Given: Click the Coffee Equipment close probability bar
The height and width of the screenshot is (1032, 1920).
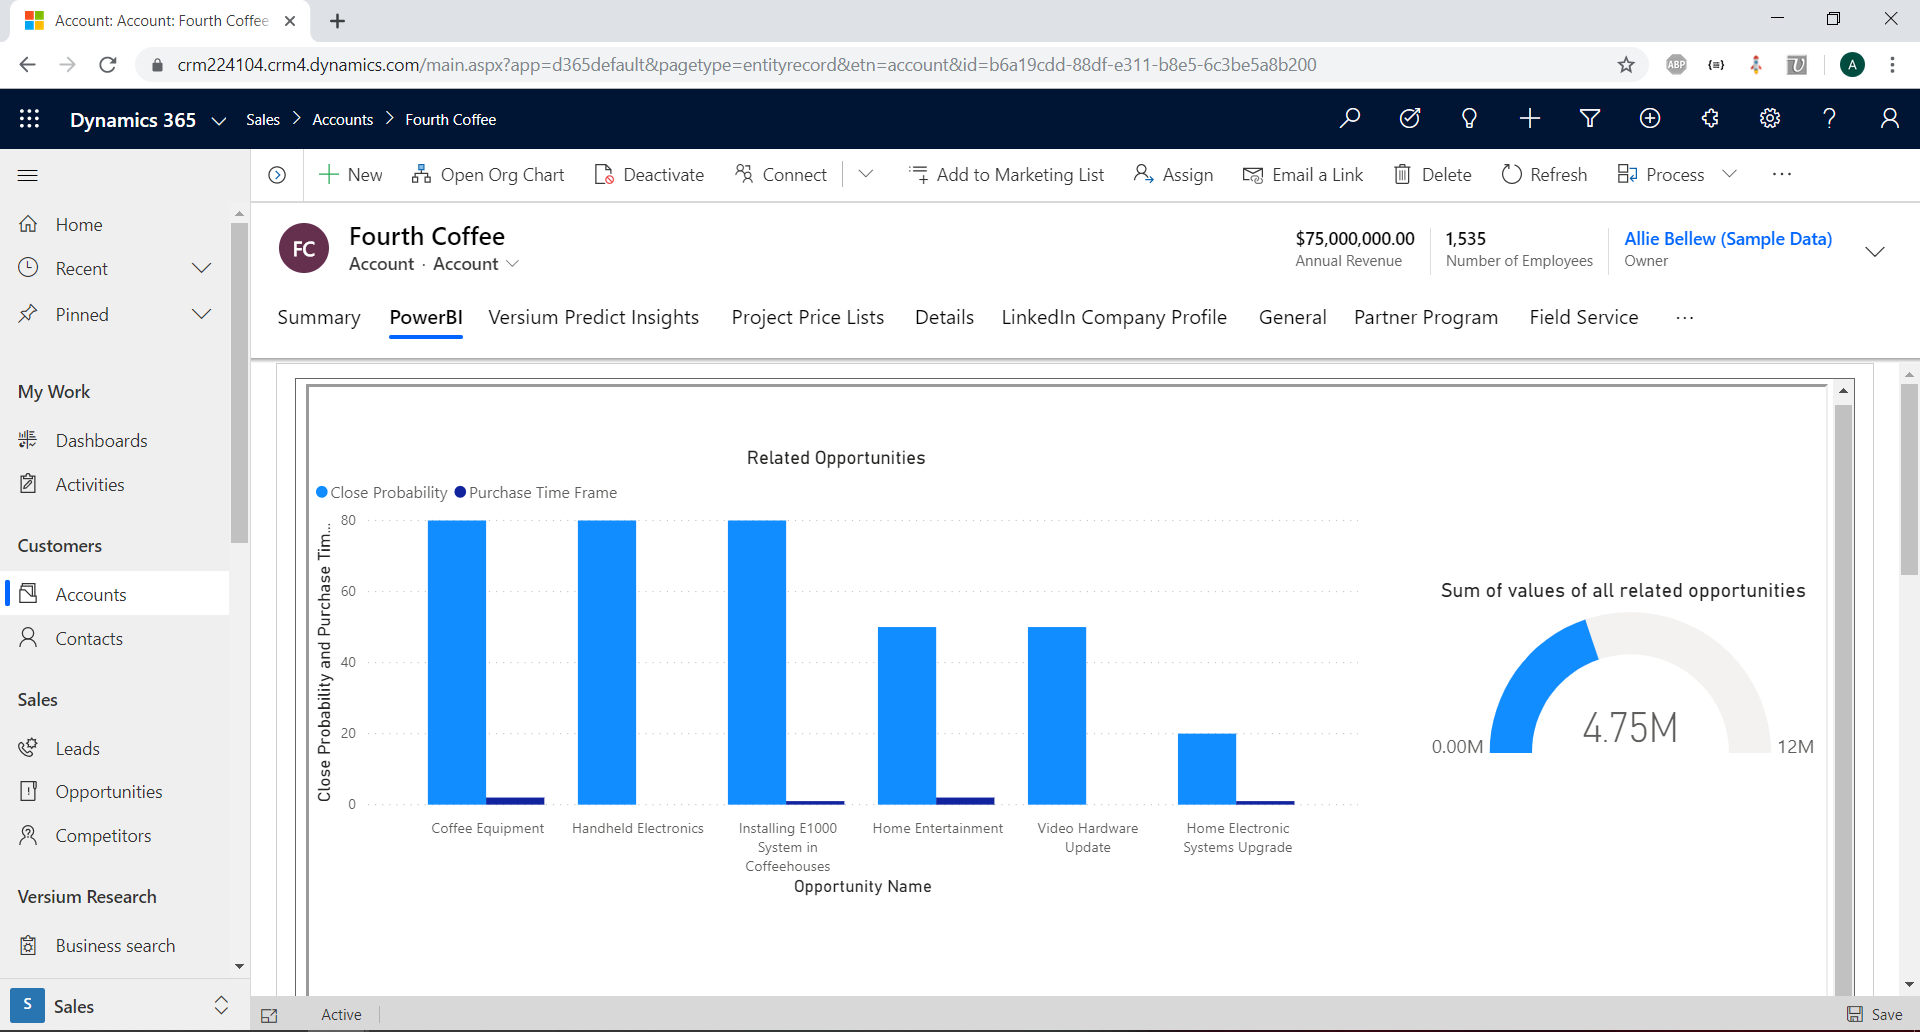Looking at the screenshot, I should coord(457,662).
